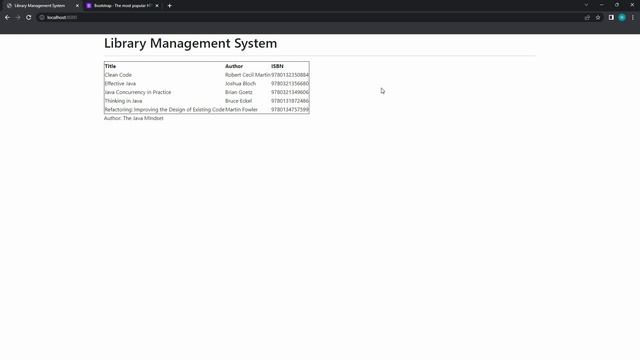Minimize the browser window

(x=602, y=5)
